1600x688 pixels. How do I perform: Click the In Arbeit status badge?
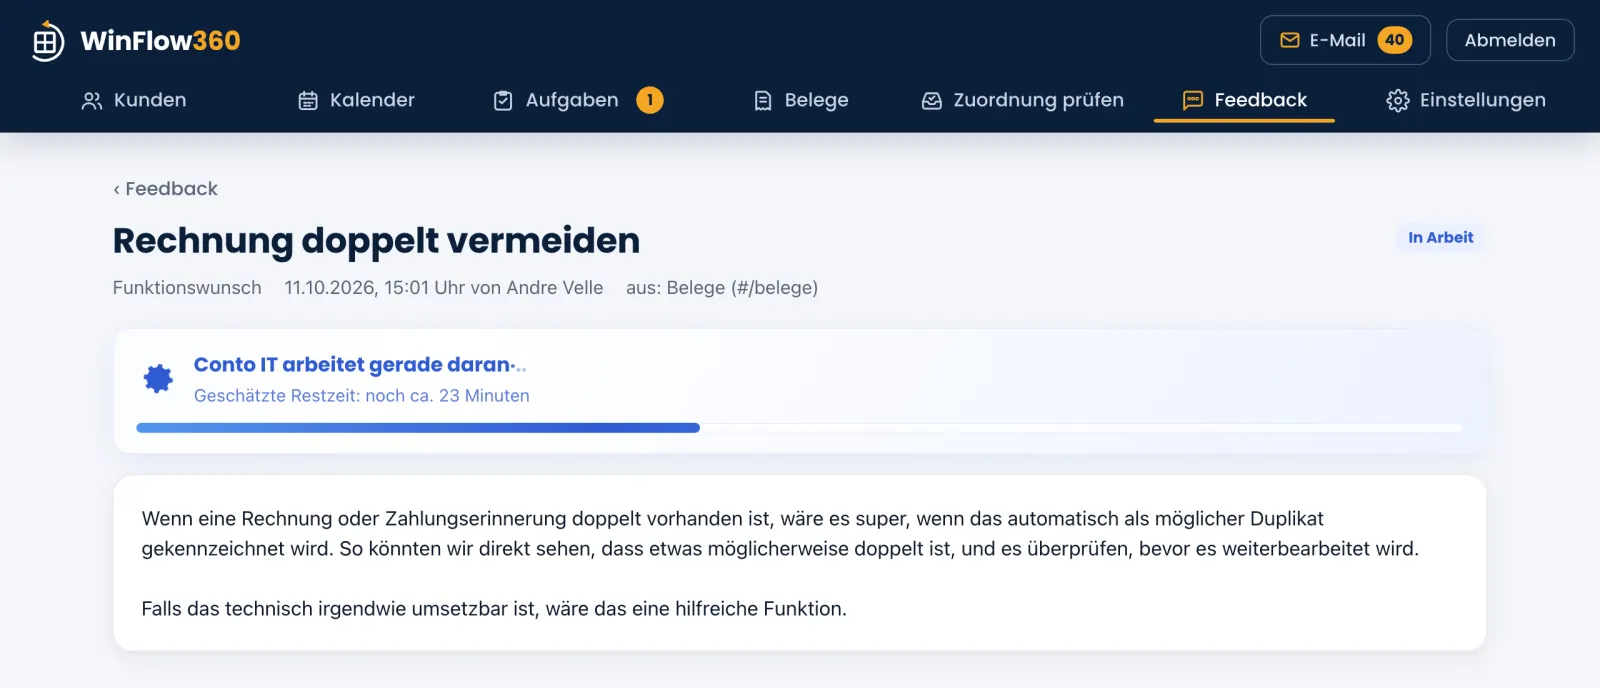pyautogui.click(x=1440, y=238)
